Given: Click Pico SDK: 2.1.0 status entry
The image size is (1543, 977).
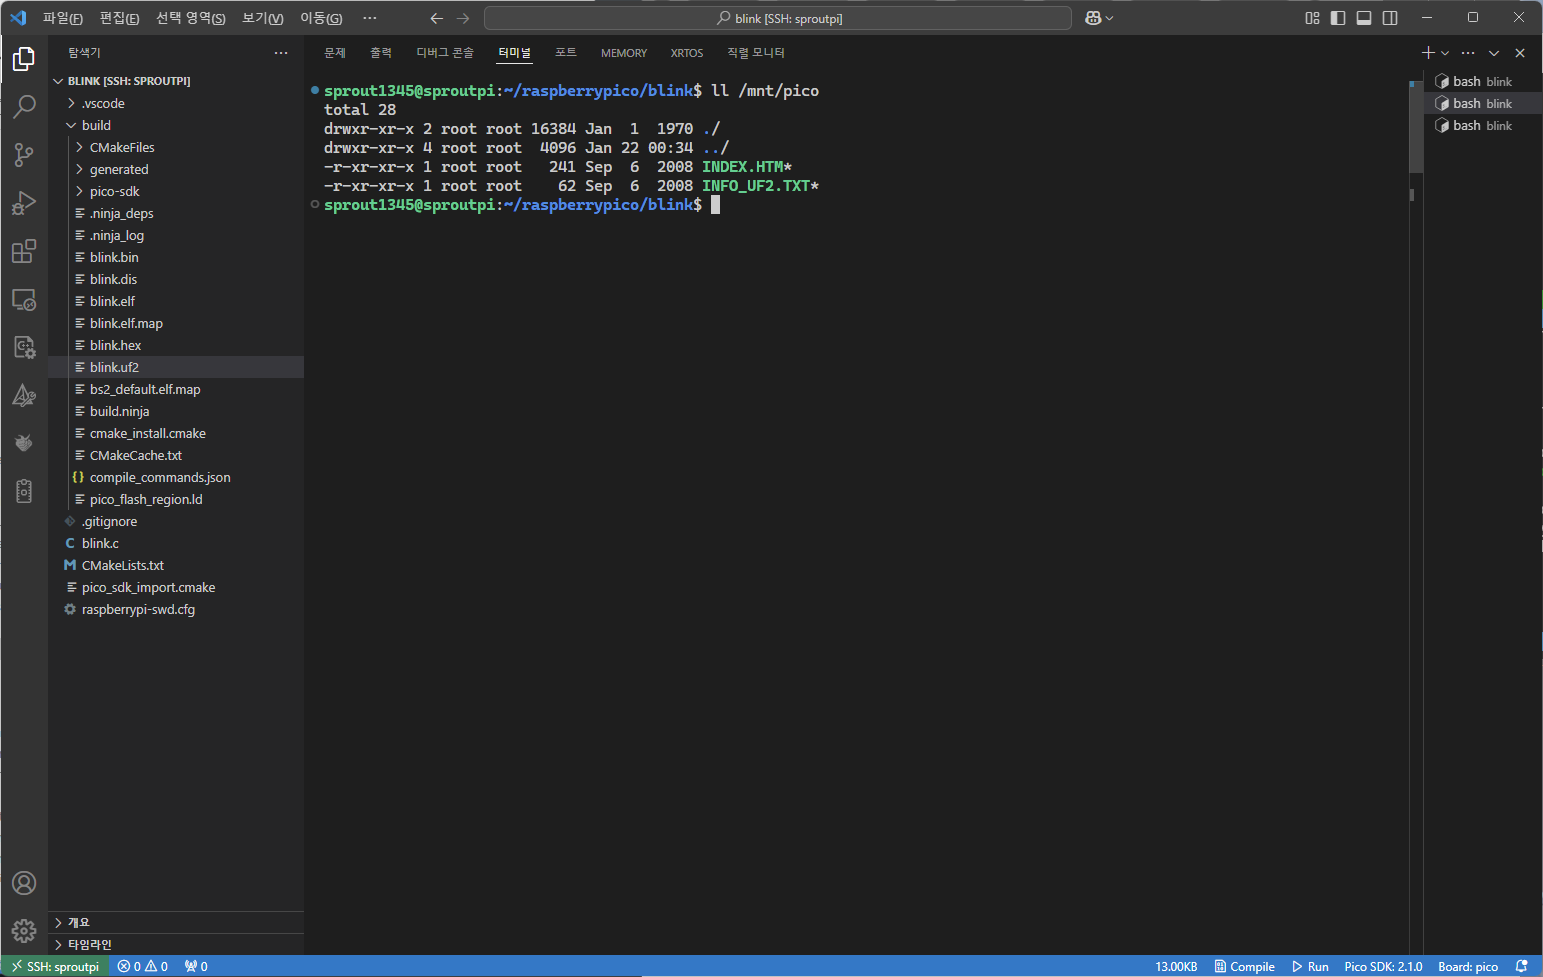Looking at the screenshot, I should (x=1383, y=966).
